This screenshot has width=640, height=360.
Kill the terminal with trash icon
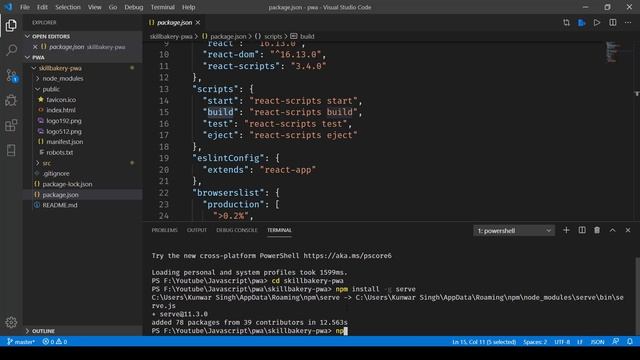point(597,230)
